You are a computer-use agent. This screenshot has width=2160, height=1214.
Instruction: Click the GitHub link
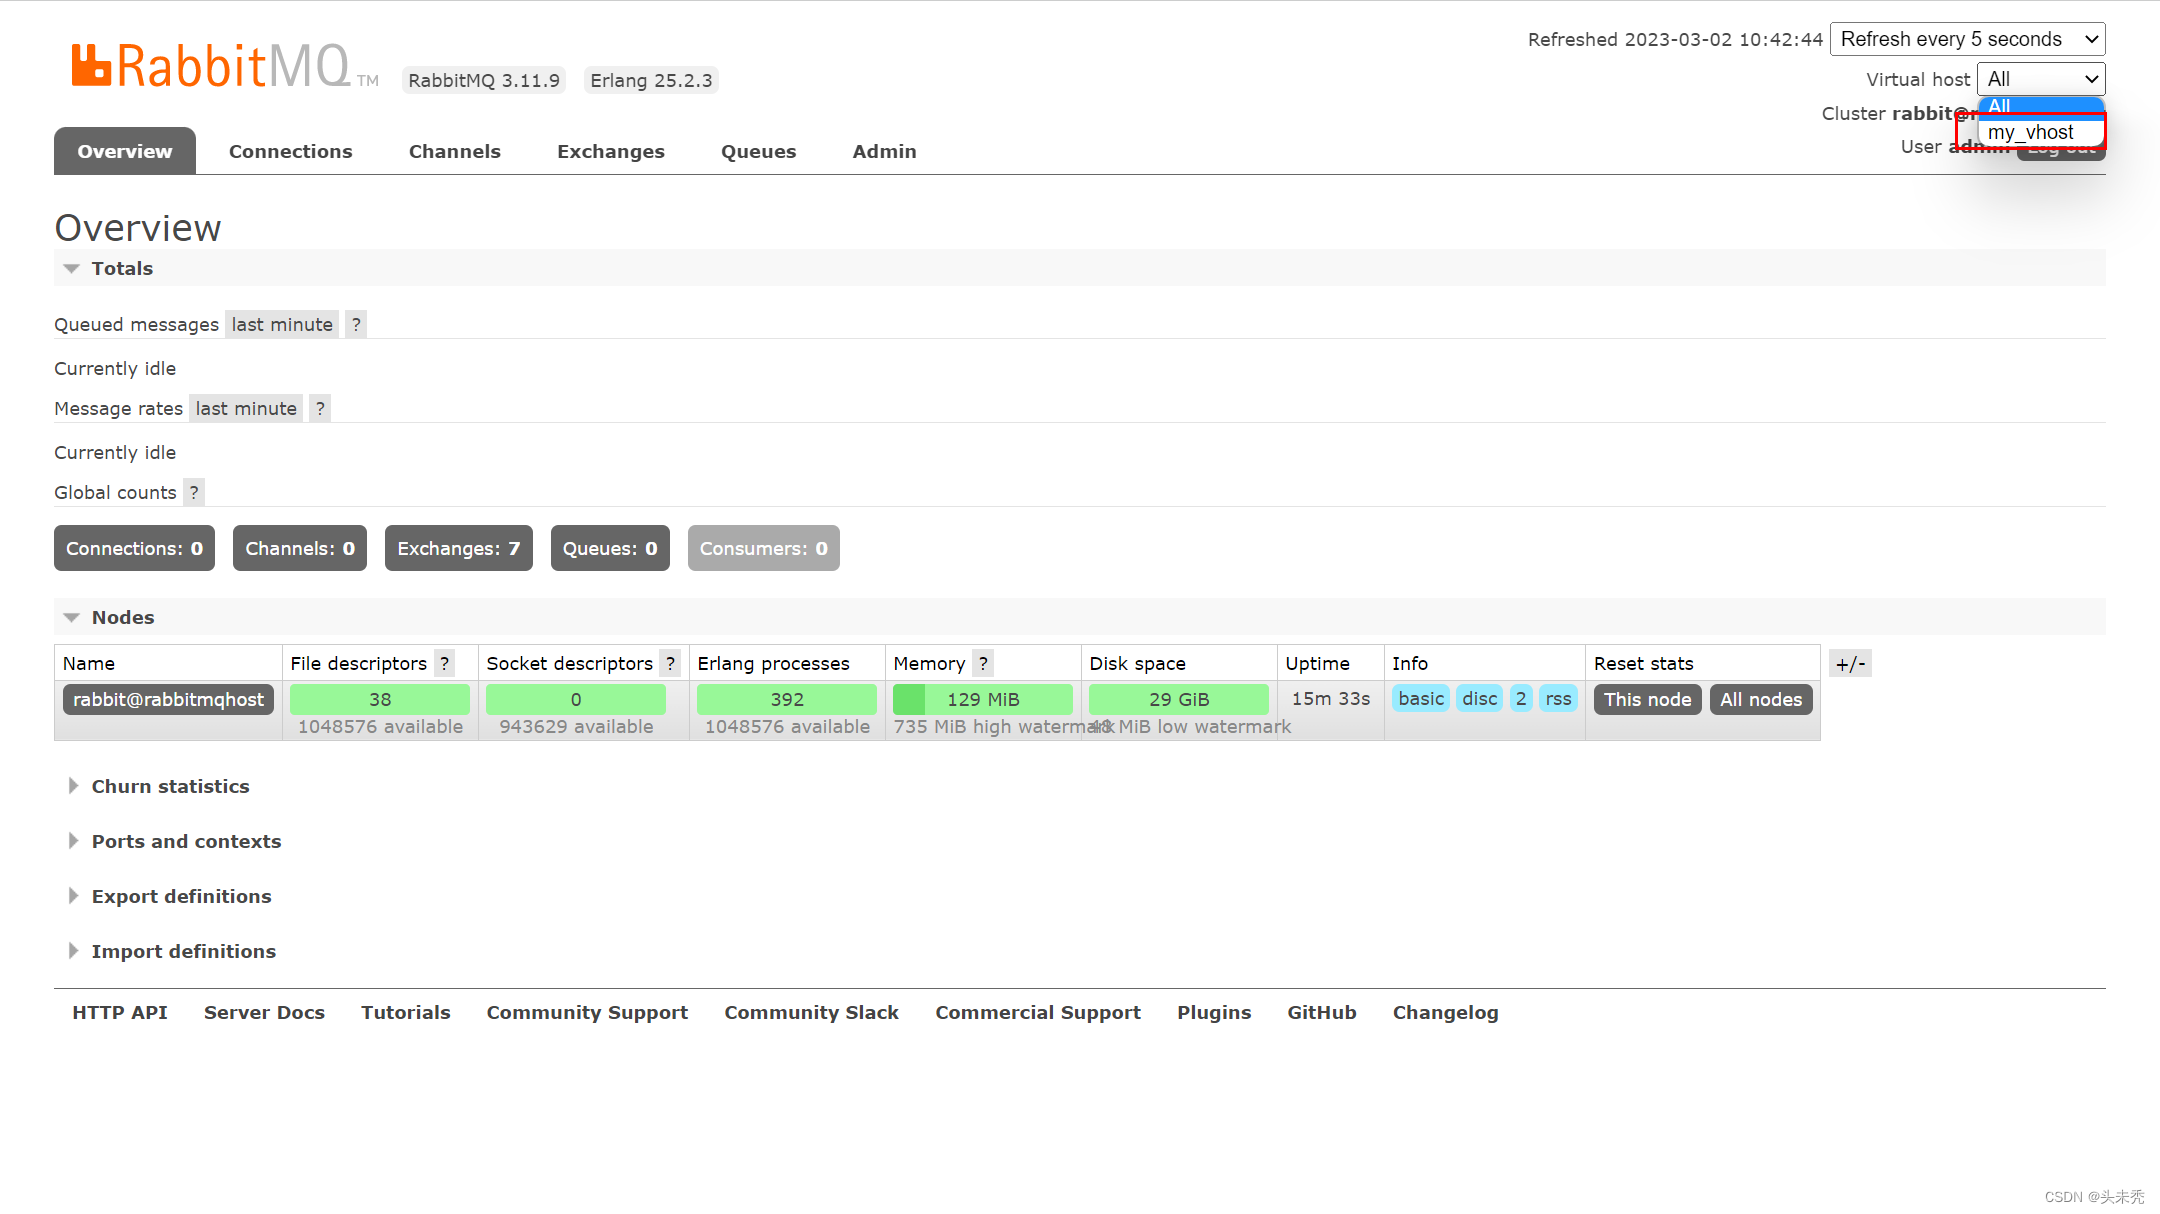click(x=1320, y=1012)
